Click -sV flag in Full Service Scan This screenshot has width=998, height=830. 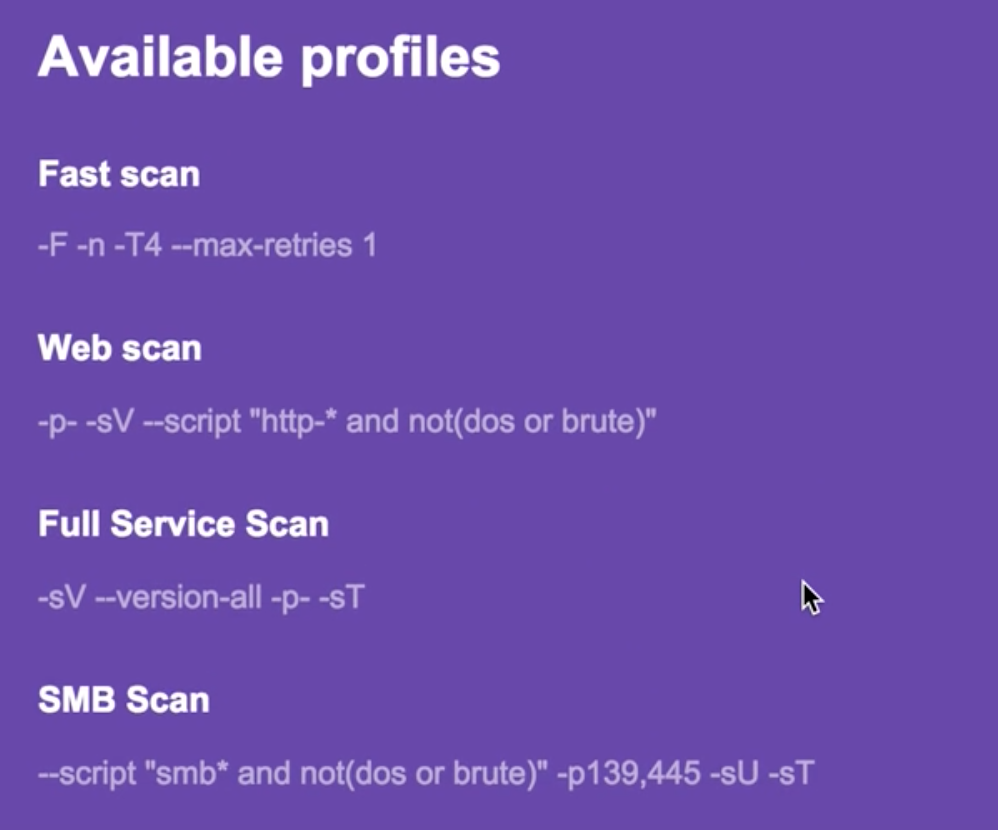point(62,598)
